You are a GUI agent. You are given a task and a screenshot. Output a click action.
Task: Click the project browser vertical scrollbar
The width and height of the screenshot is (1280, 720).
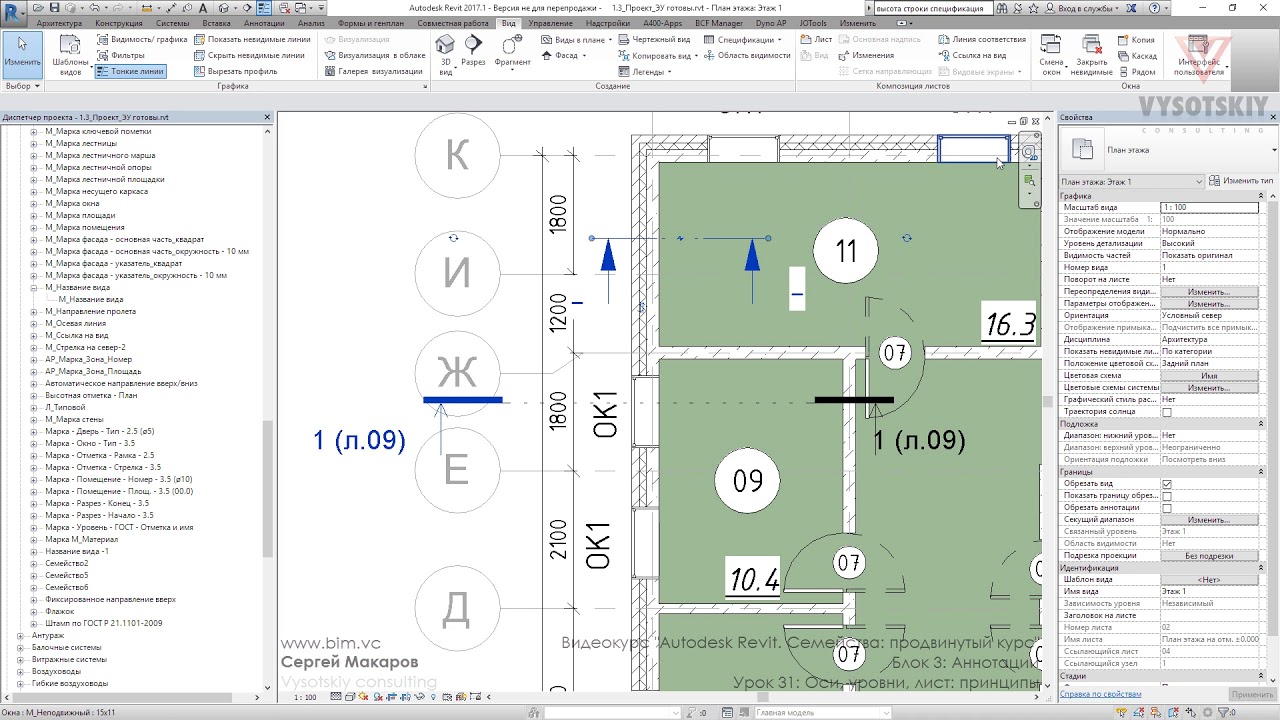click(x=267, y=488)
